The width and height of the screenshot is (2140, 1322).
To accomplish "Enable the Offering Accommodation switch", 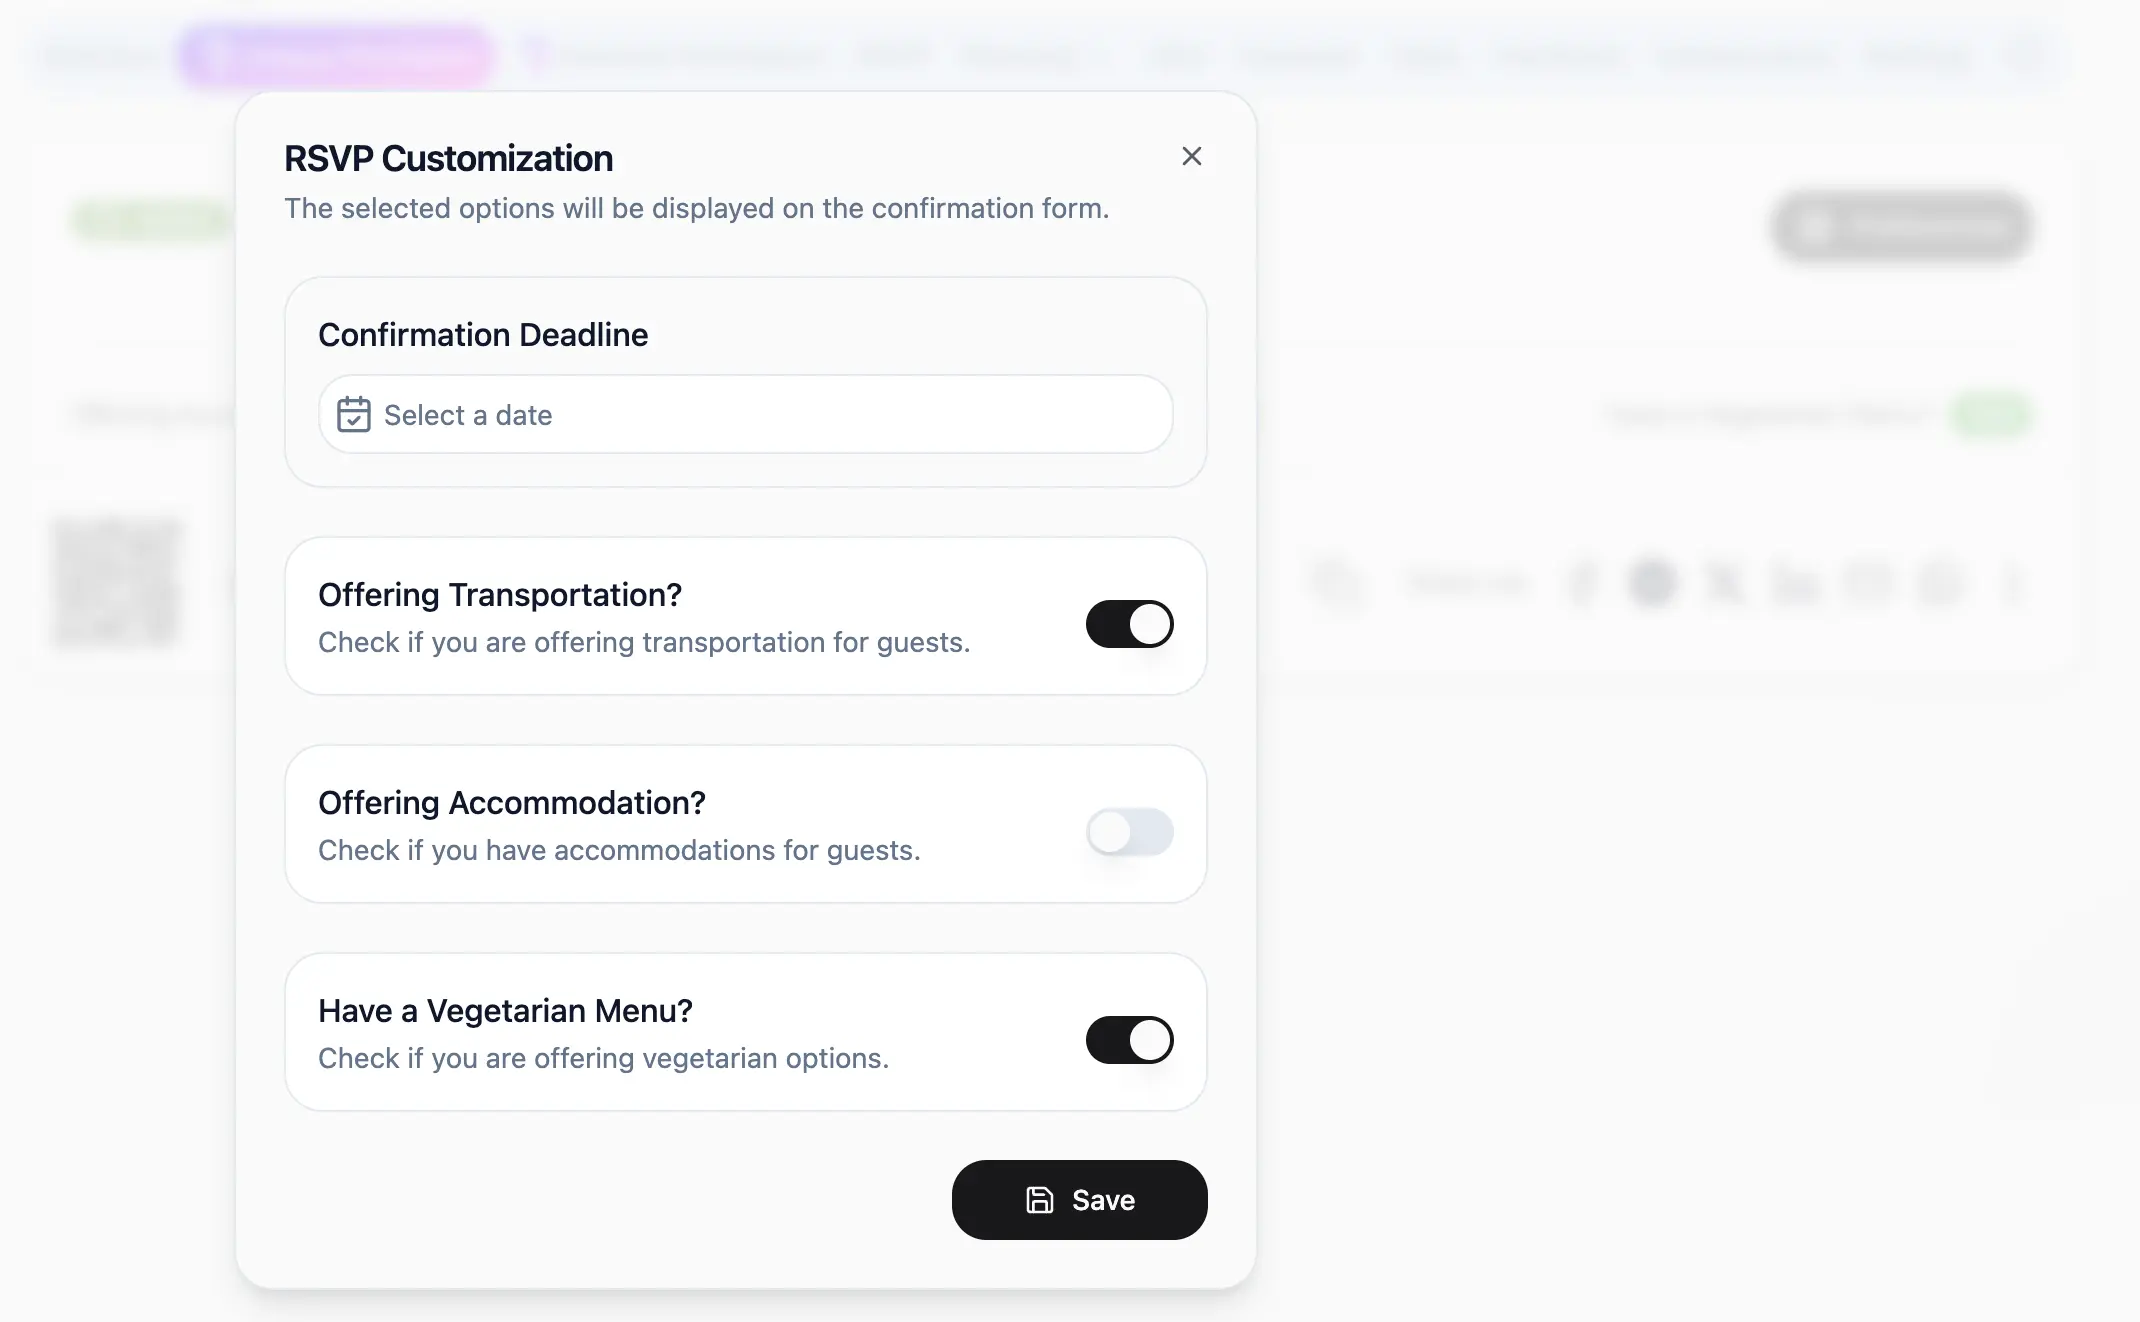I will 1129,832.
